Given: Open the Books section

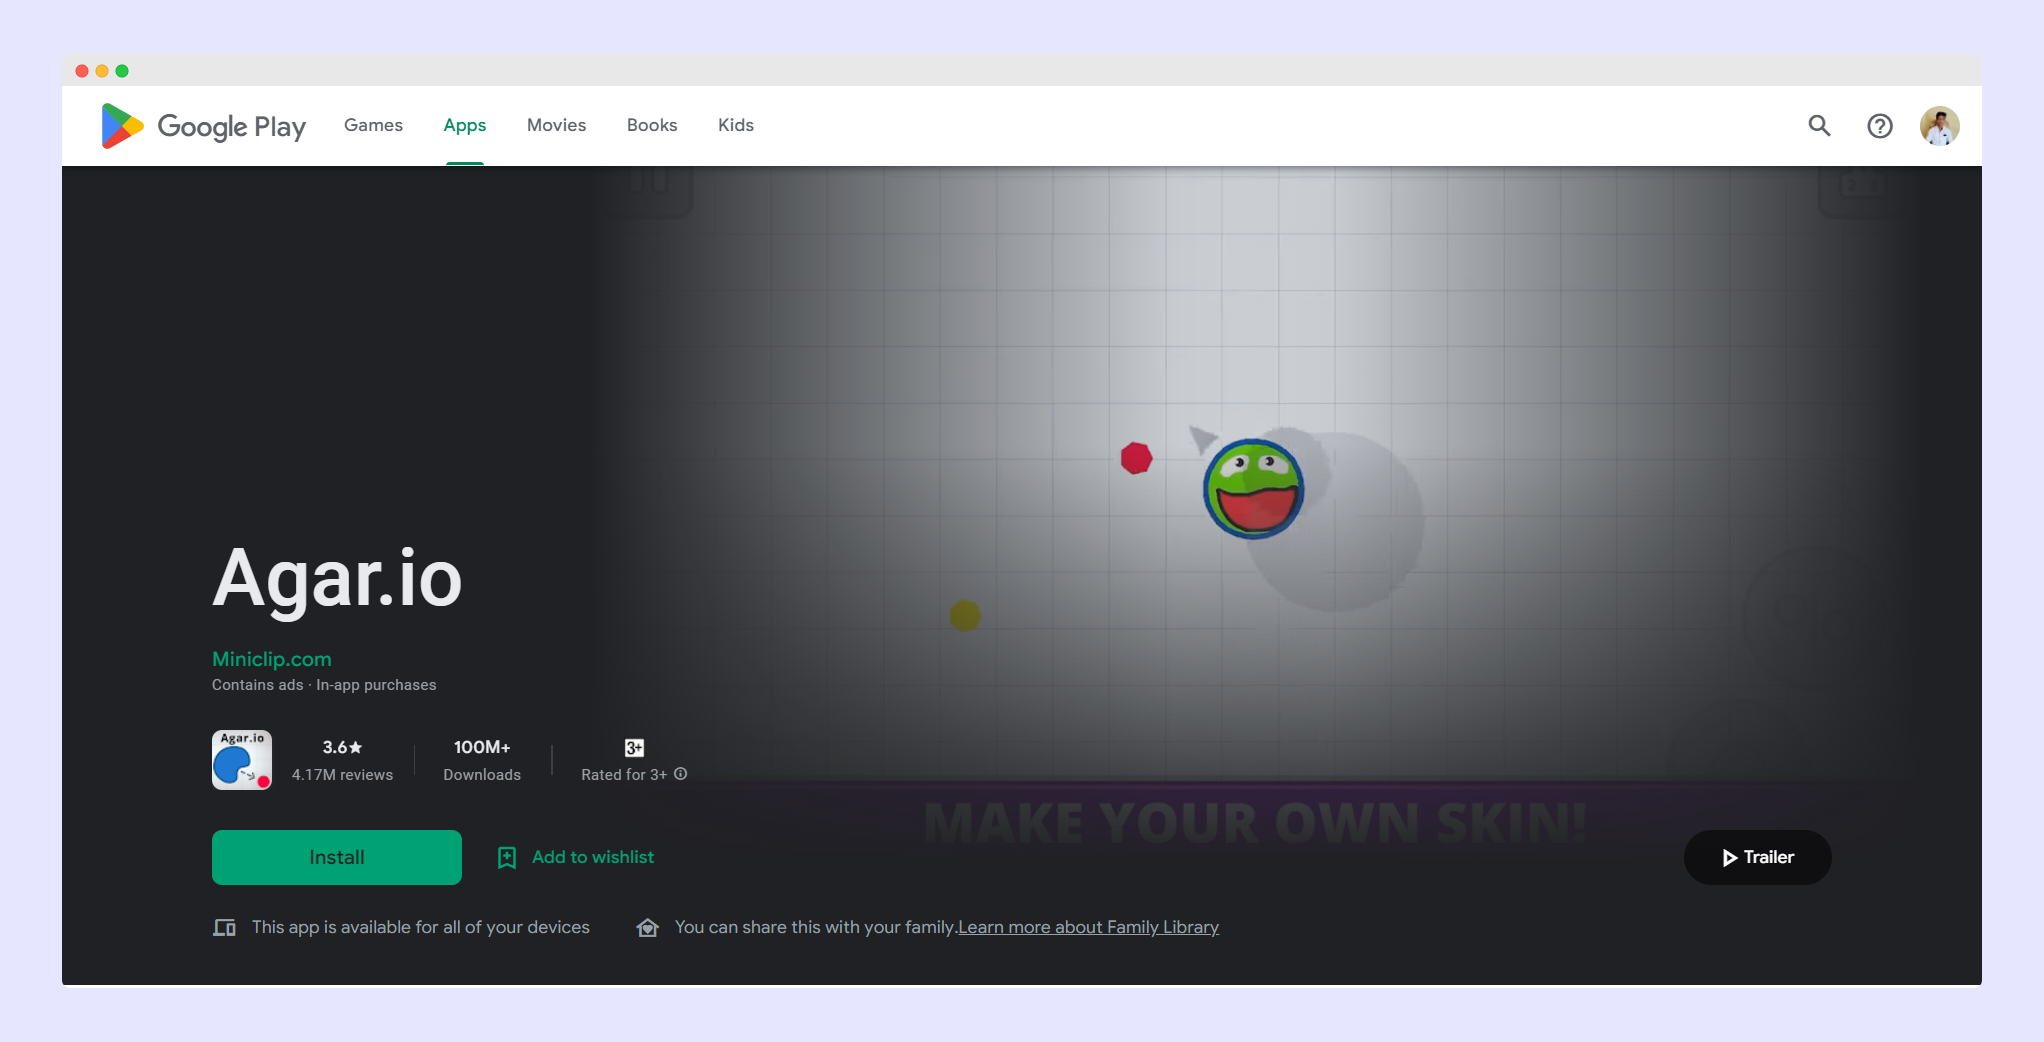Looking at the screenshot, I should tap(651, 125).
